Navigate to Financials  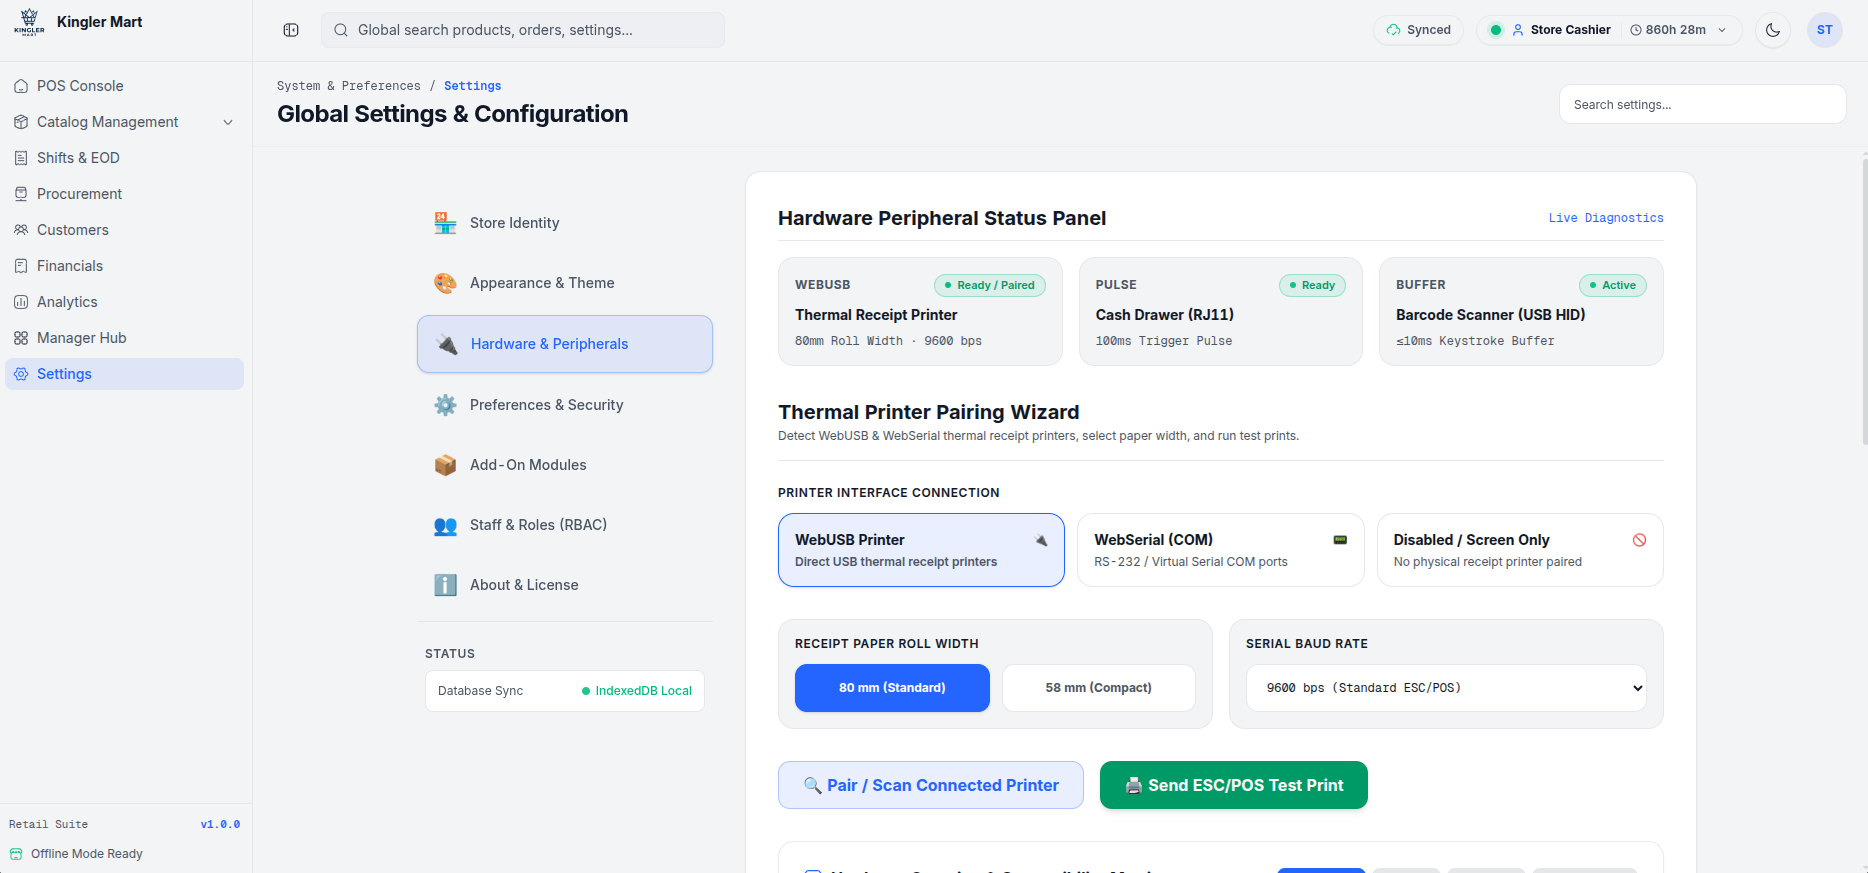[125, 266]
